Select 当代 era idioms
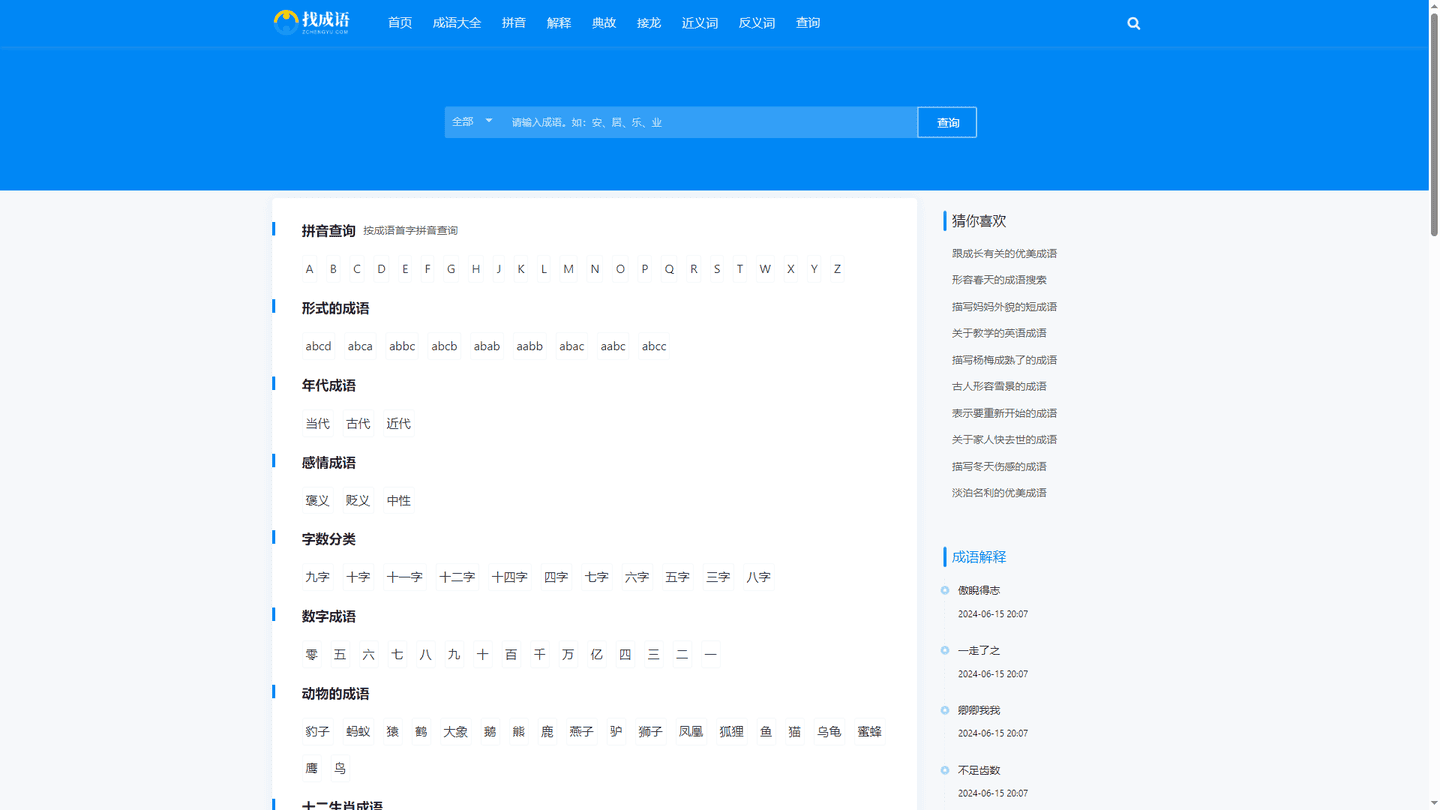 (x=317, y=424)
